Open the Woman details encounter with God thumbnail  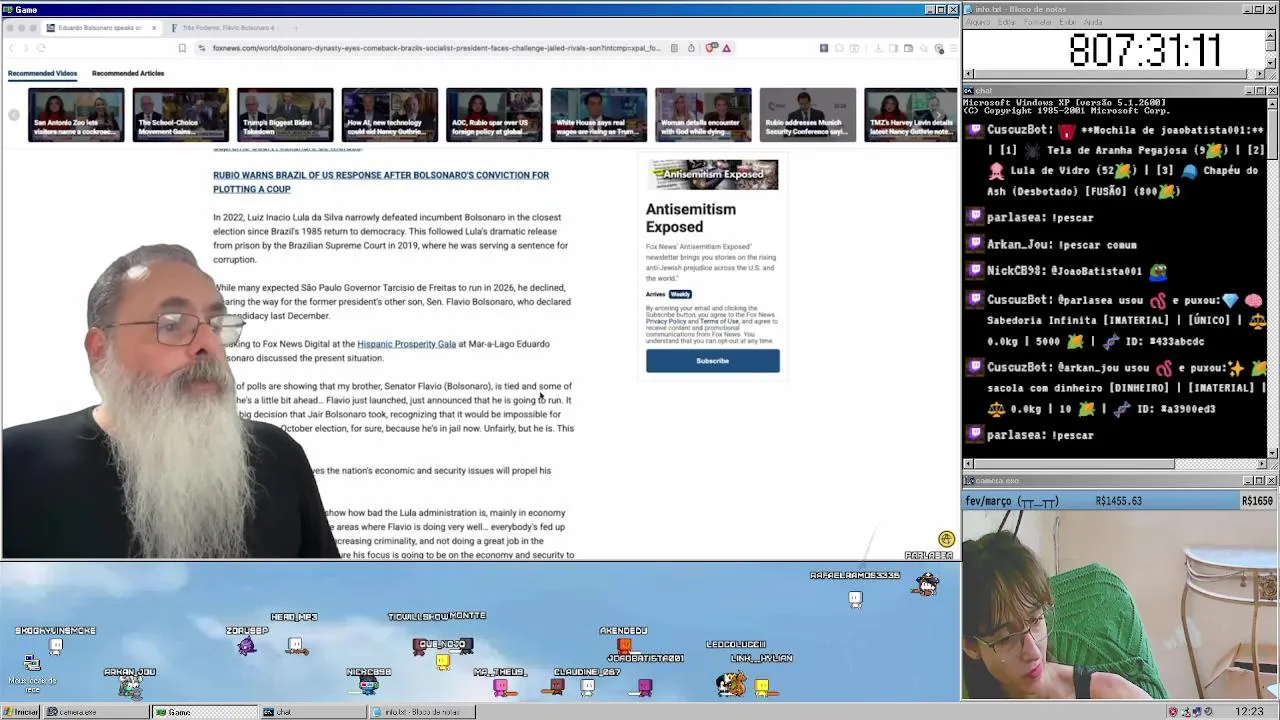(703, 115)
